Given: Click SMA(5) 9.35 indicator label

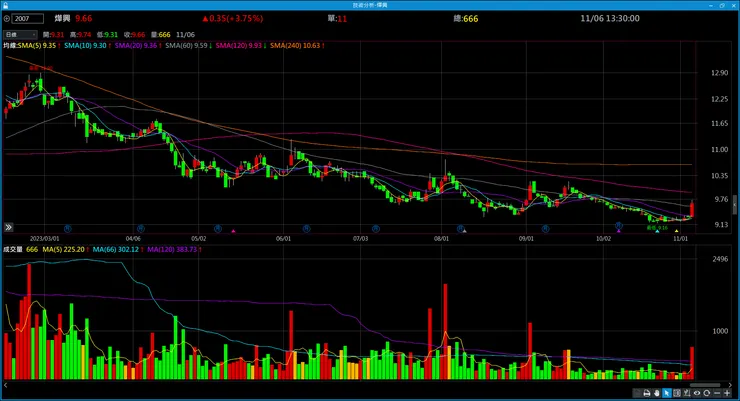Looking at the screenshot, I should [36, 46].
